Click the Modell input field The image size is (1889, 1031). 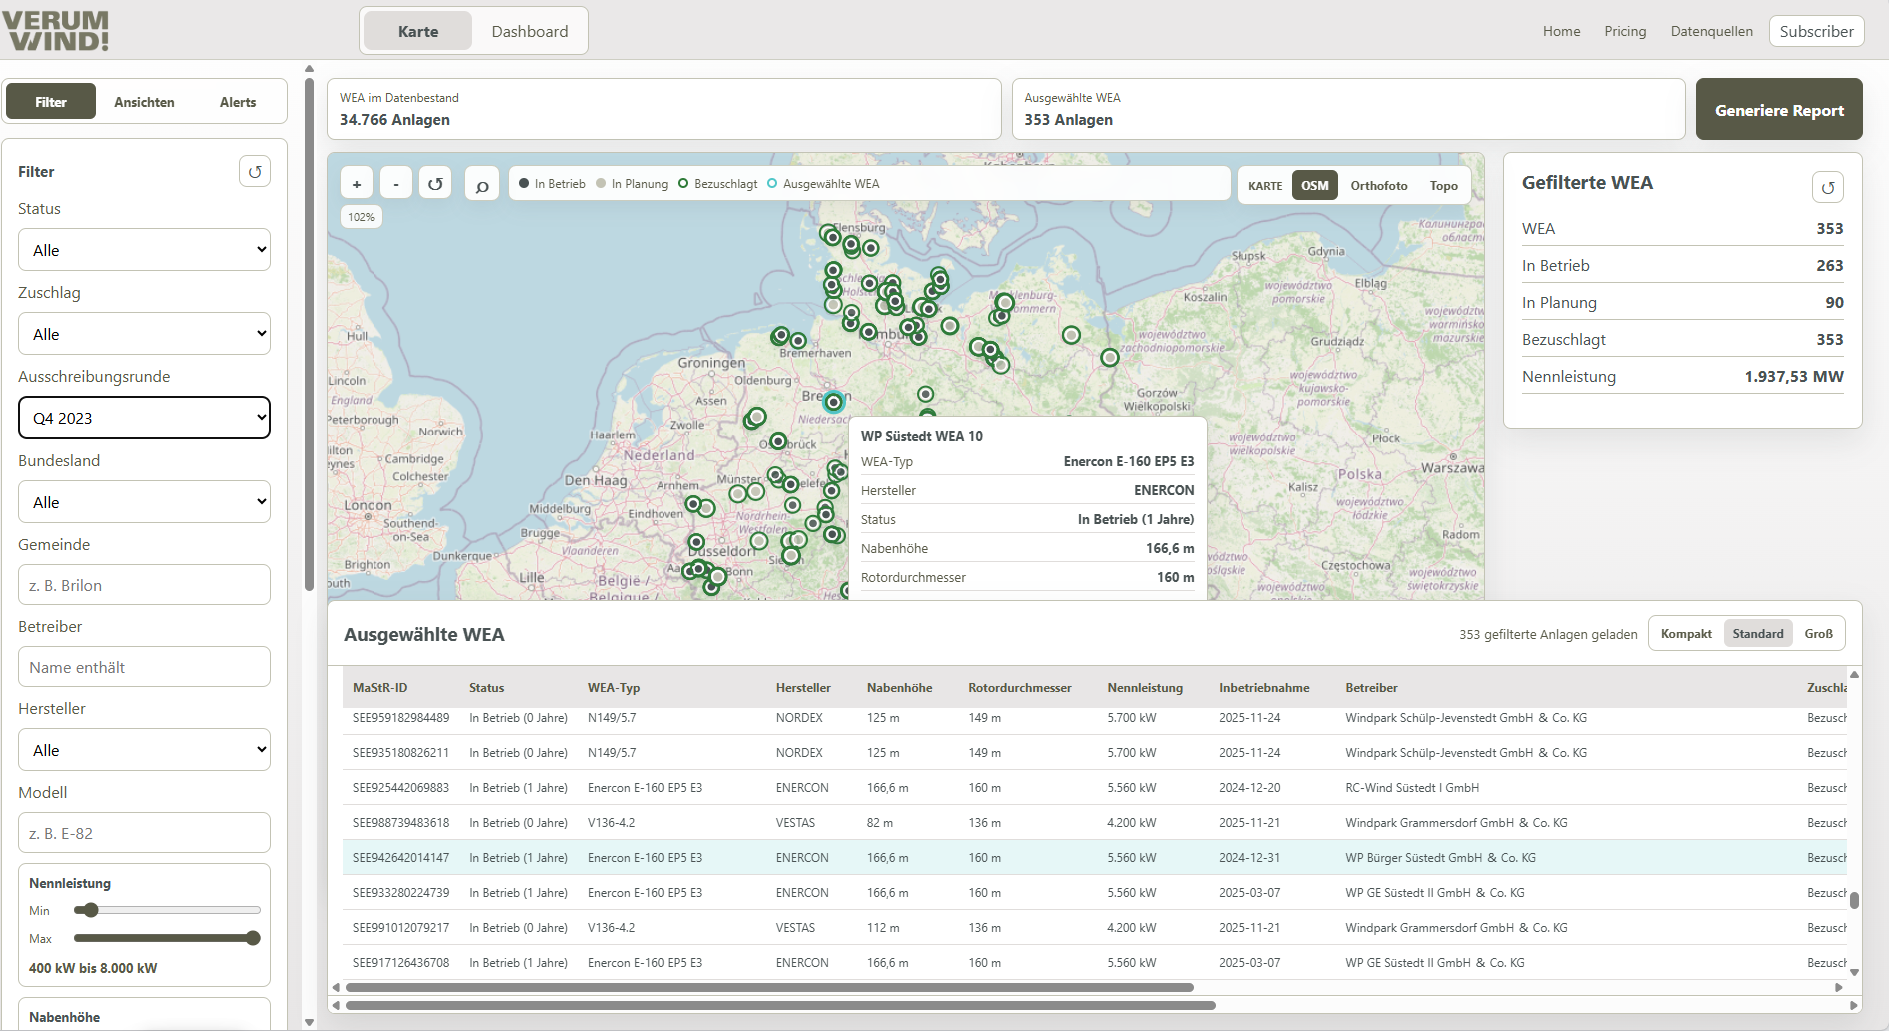point(144,833)
